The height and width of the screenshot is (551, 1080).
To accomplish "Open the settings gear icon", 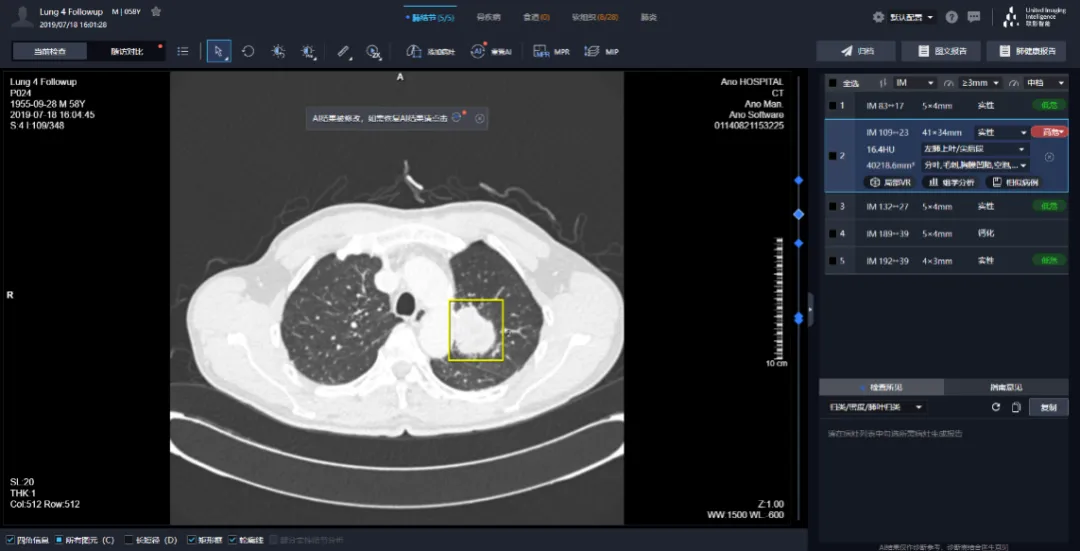I will tap(878, 17).
